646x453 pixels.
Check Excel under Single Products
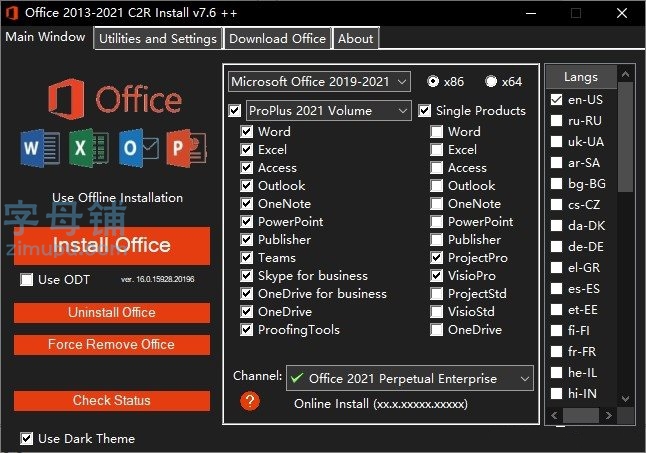coord(436,150)
